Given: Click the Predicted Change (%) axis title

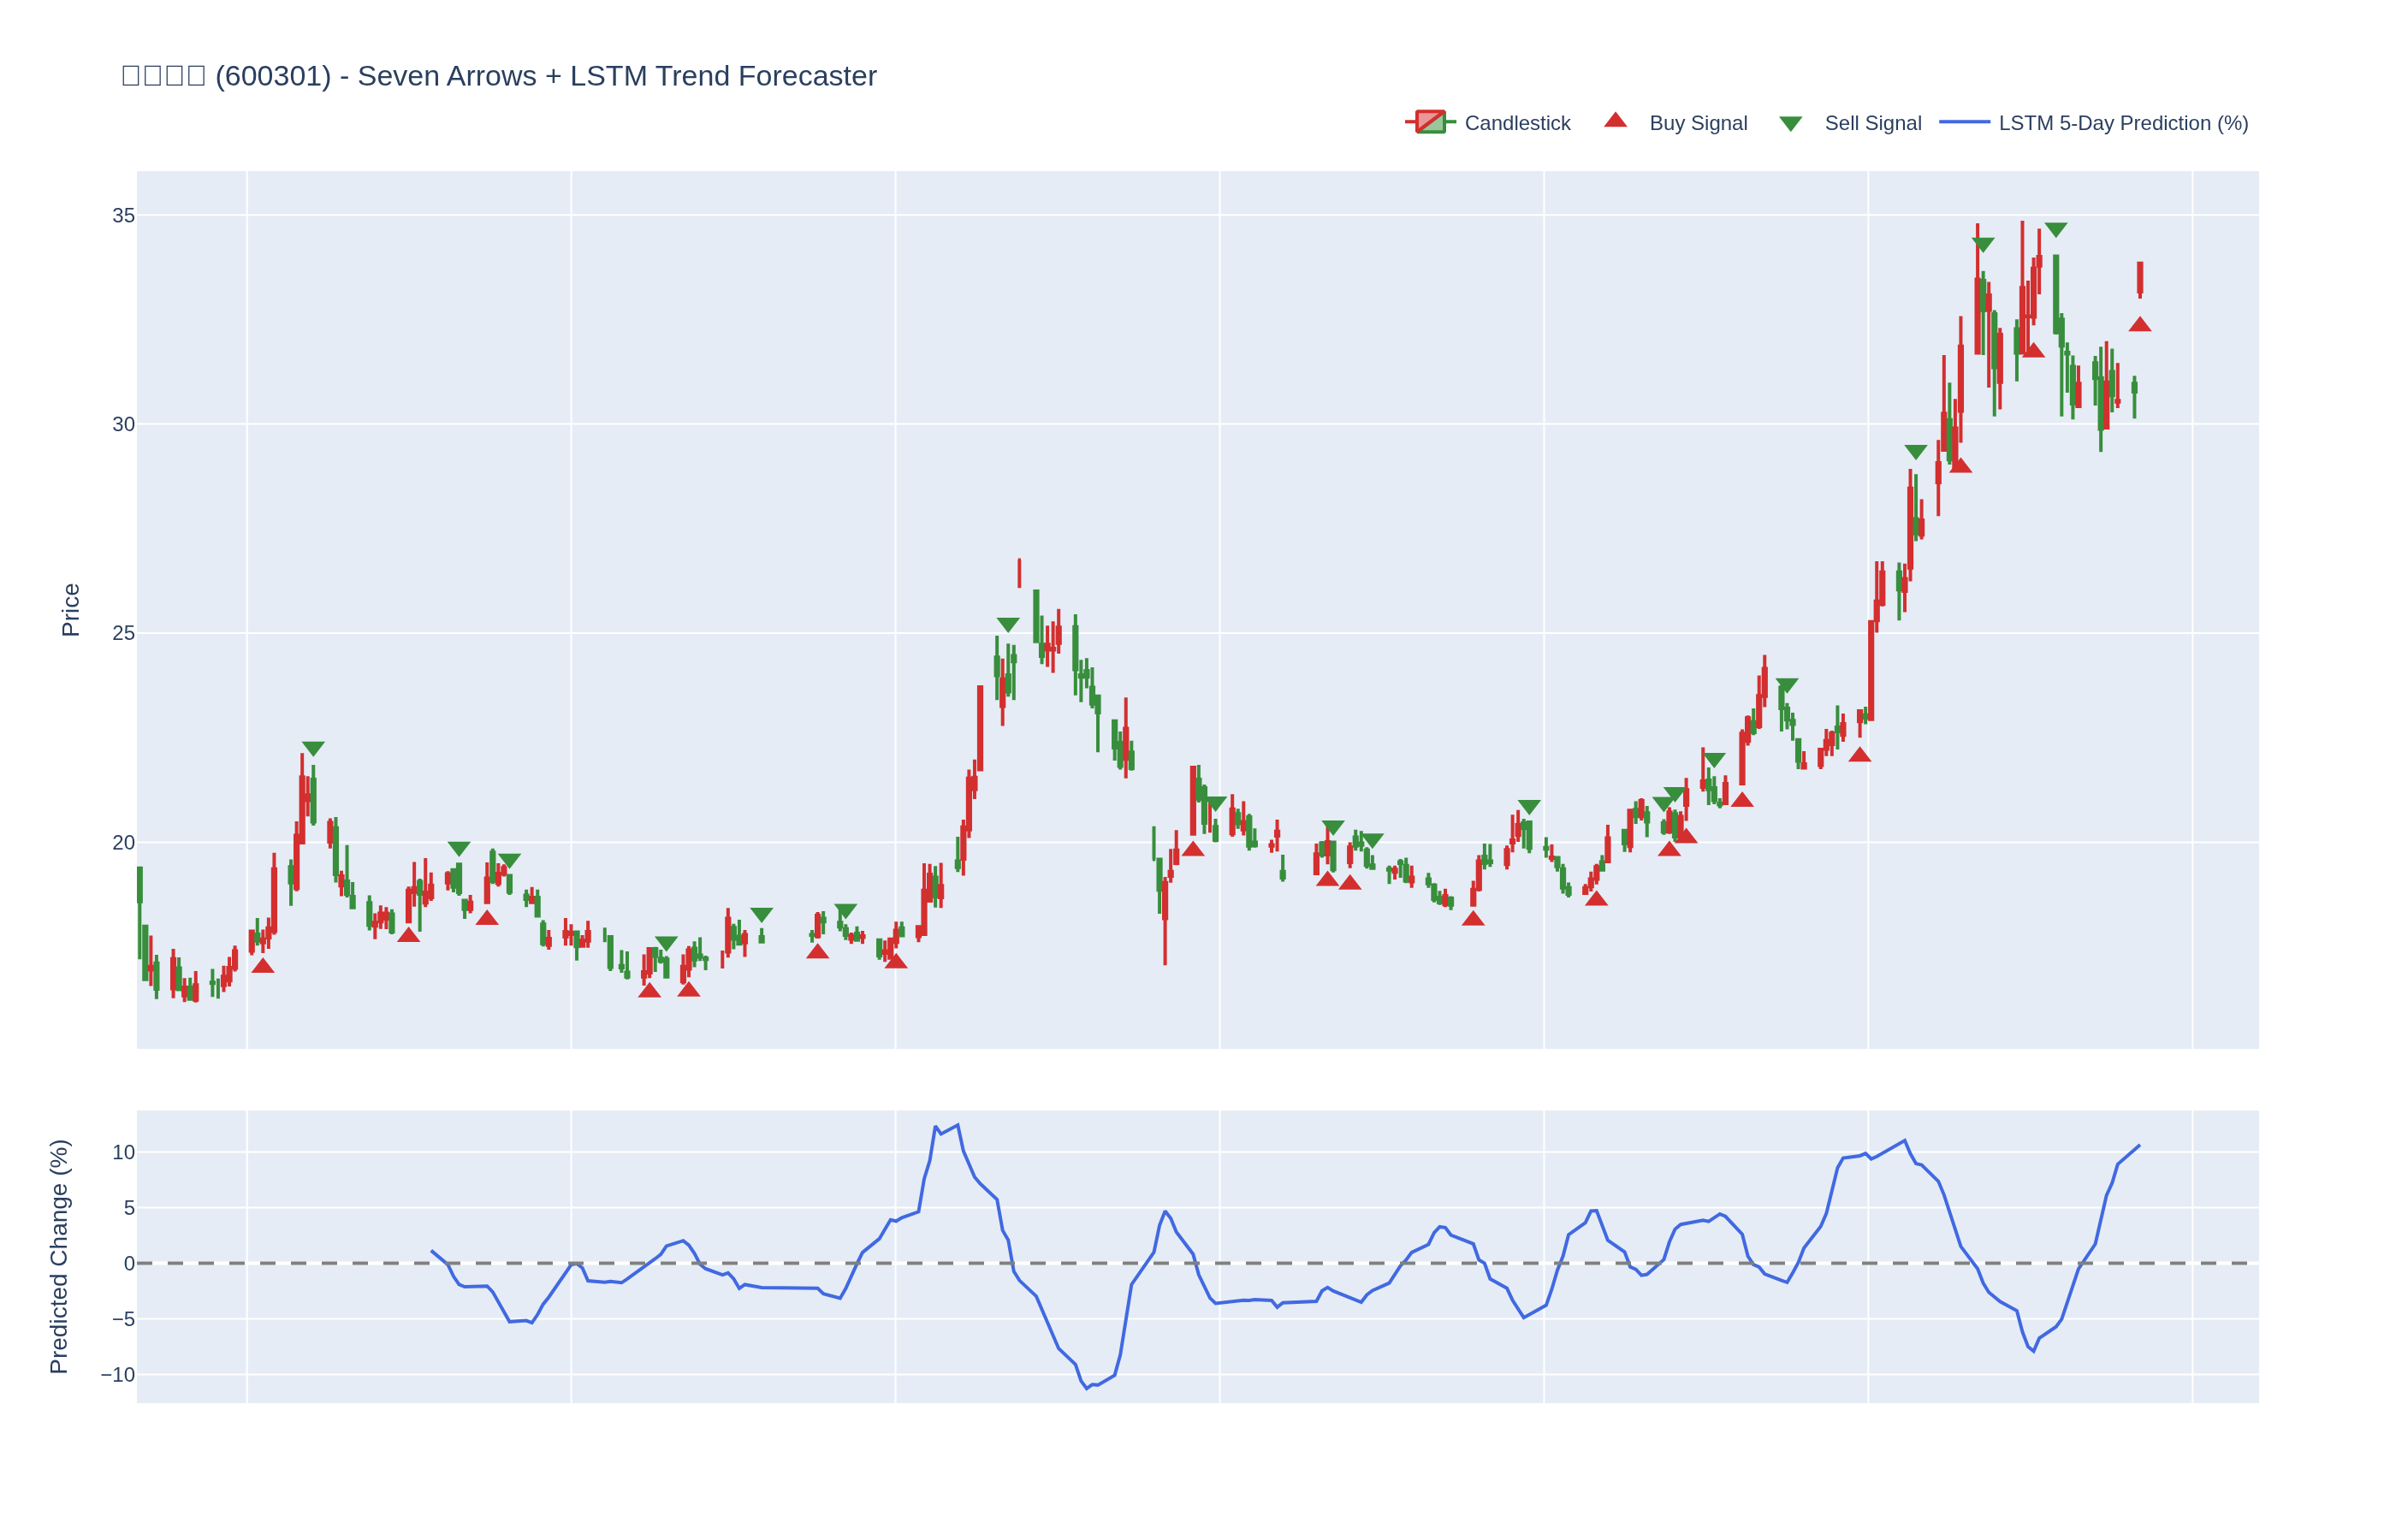Looking at the screenshot, I should coord(59,1256).
